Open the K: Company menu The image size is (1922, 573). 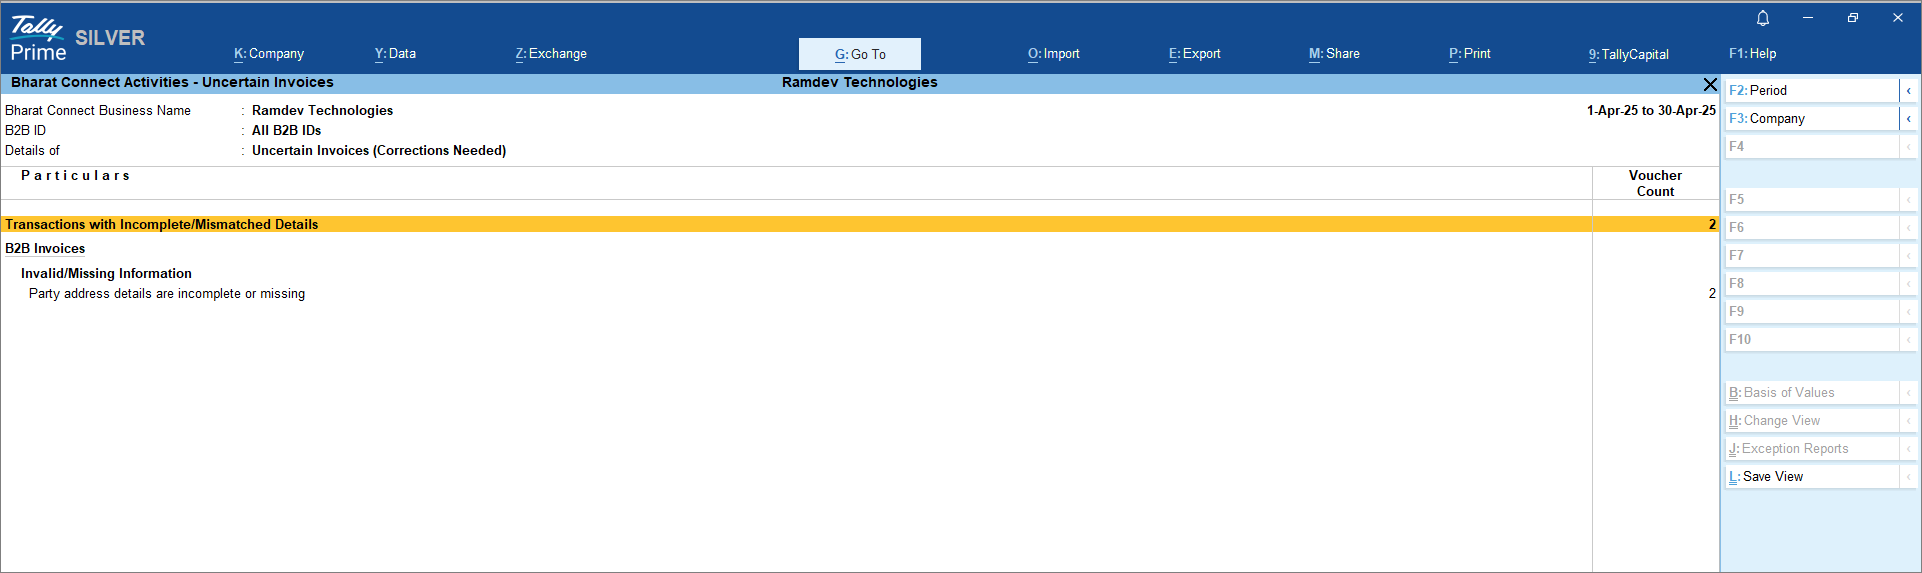(269, 54)
